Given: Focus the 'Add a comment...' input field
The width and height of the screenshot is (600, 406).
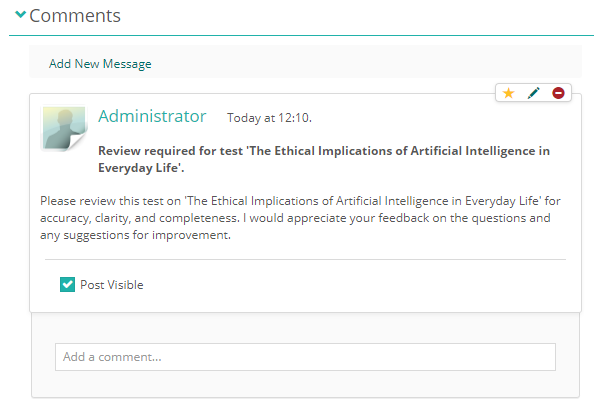Looking at the screenshot, I should tap(305, 357).
